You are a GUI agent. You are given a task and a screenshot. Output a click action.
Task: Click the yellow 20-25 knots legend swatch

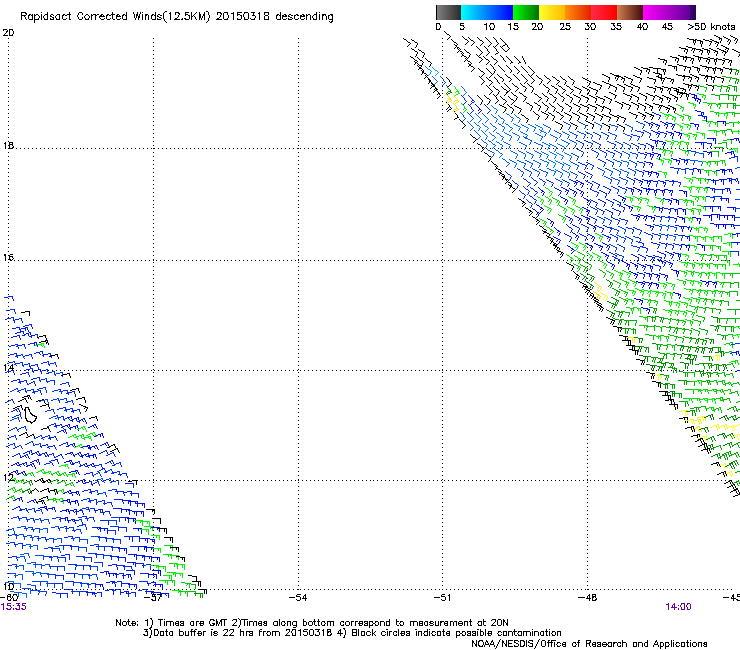[x=552, y=12]
